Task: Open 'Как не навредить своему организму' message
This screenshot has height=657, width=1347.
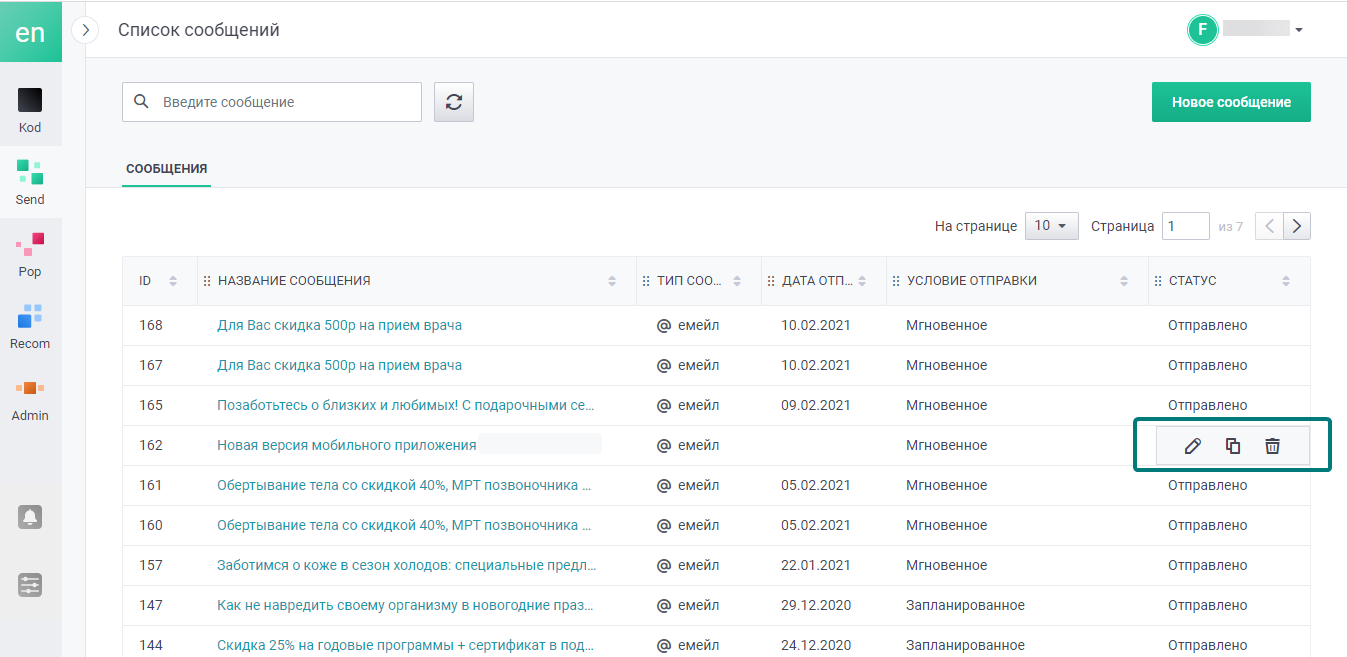Action: [406, 605]
